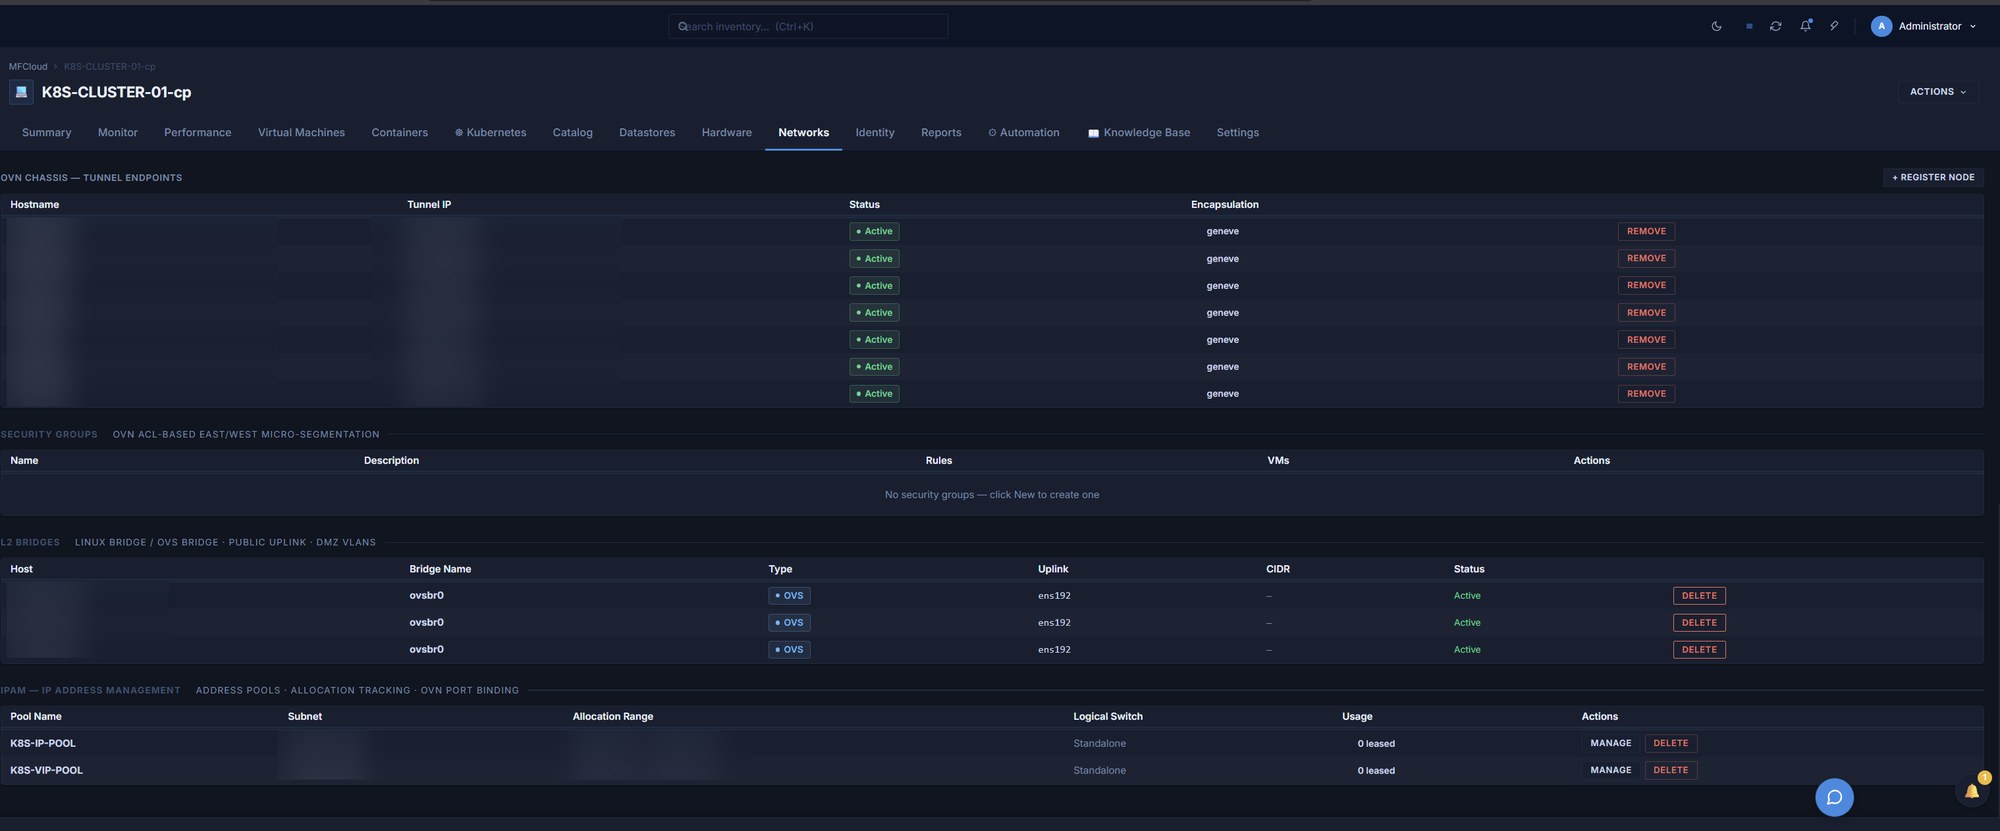Switch to the Reports tab

[x=941, y=133]
